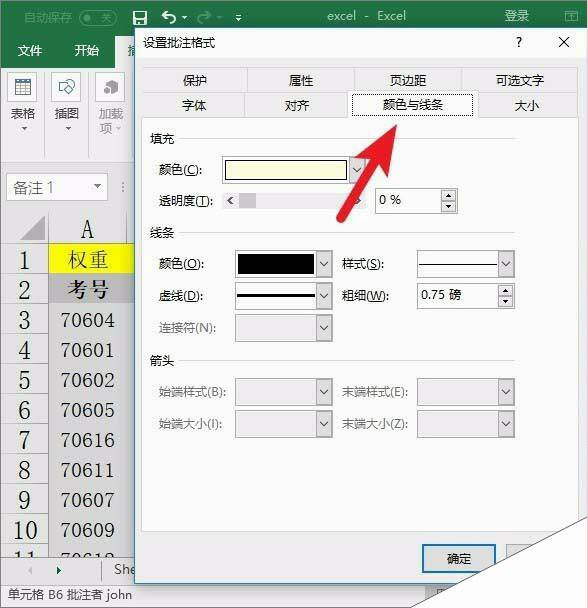Select the 颜色与线条 tab
This screenshot has height=608, width=587.
point(413,105)
